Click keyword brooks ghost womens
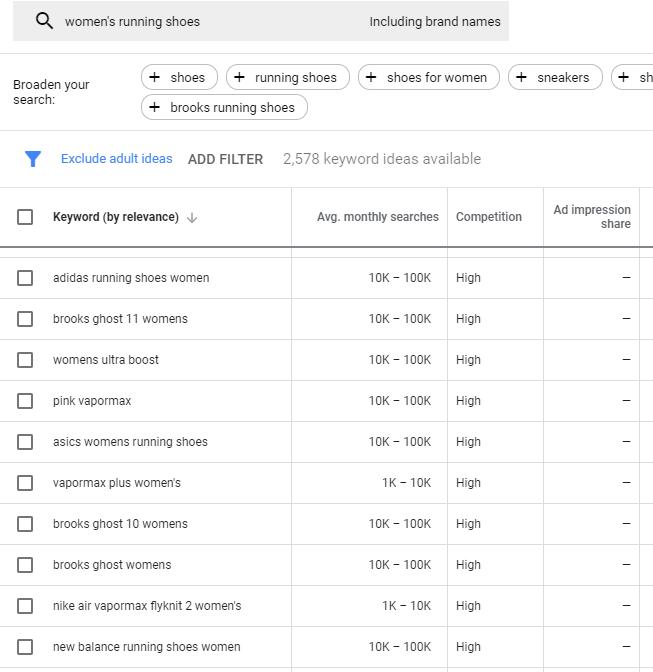 click(x=112, y=565)
